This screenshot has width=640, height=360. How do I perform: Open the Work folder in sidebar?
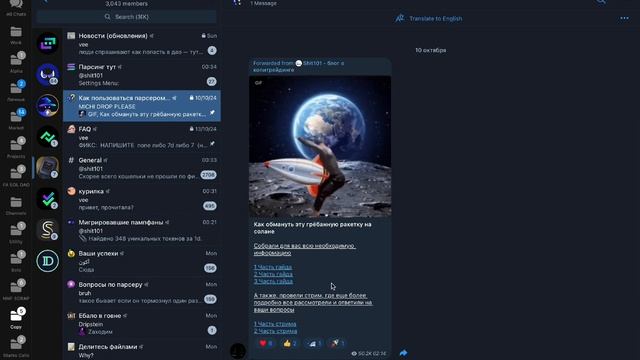(x=16, y=35)
